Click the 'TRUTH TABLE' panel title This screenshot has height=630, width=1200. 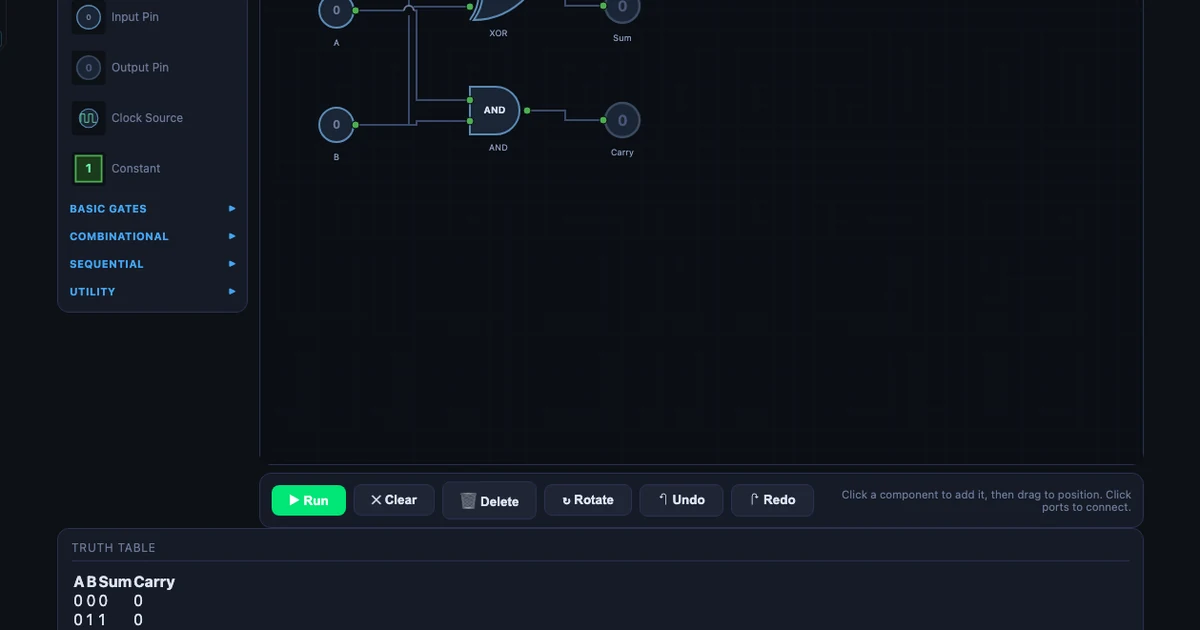pos(114,548)
